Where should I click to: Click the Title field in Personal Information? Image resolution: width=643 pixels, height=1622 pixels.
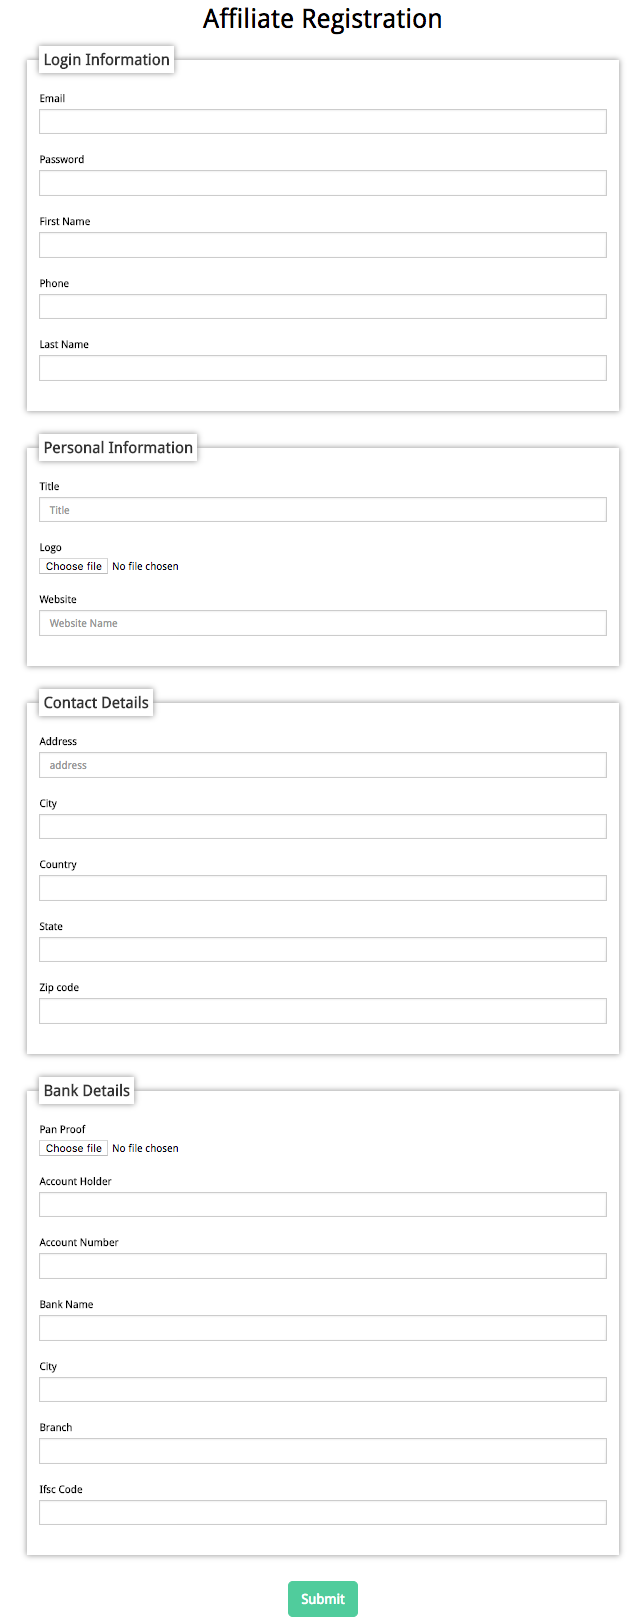(x=322, y=510)
